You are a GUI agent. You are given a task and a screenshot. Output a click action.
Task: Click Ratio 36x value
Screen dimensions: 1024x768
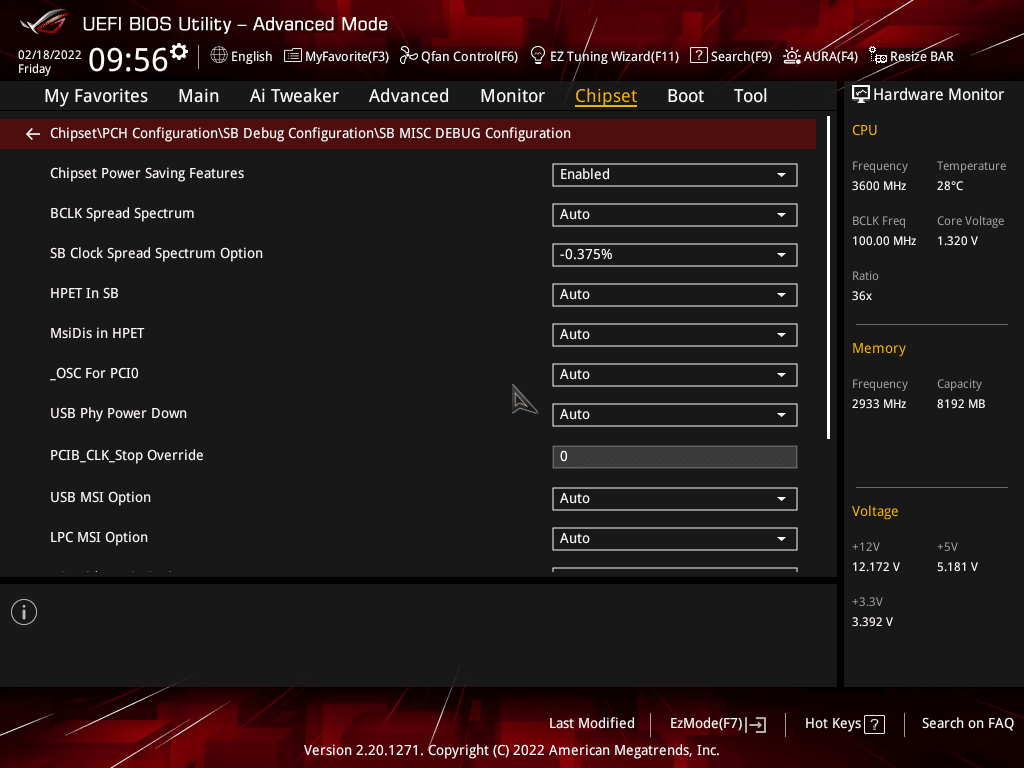(861, 296)
